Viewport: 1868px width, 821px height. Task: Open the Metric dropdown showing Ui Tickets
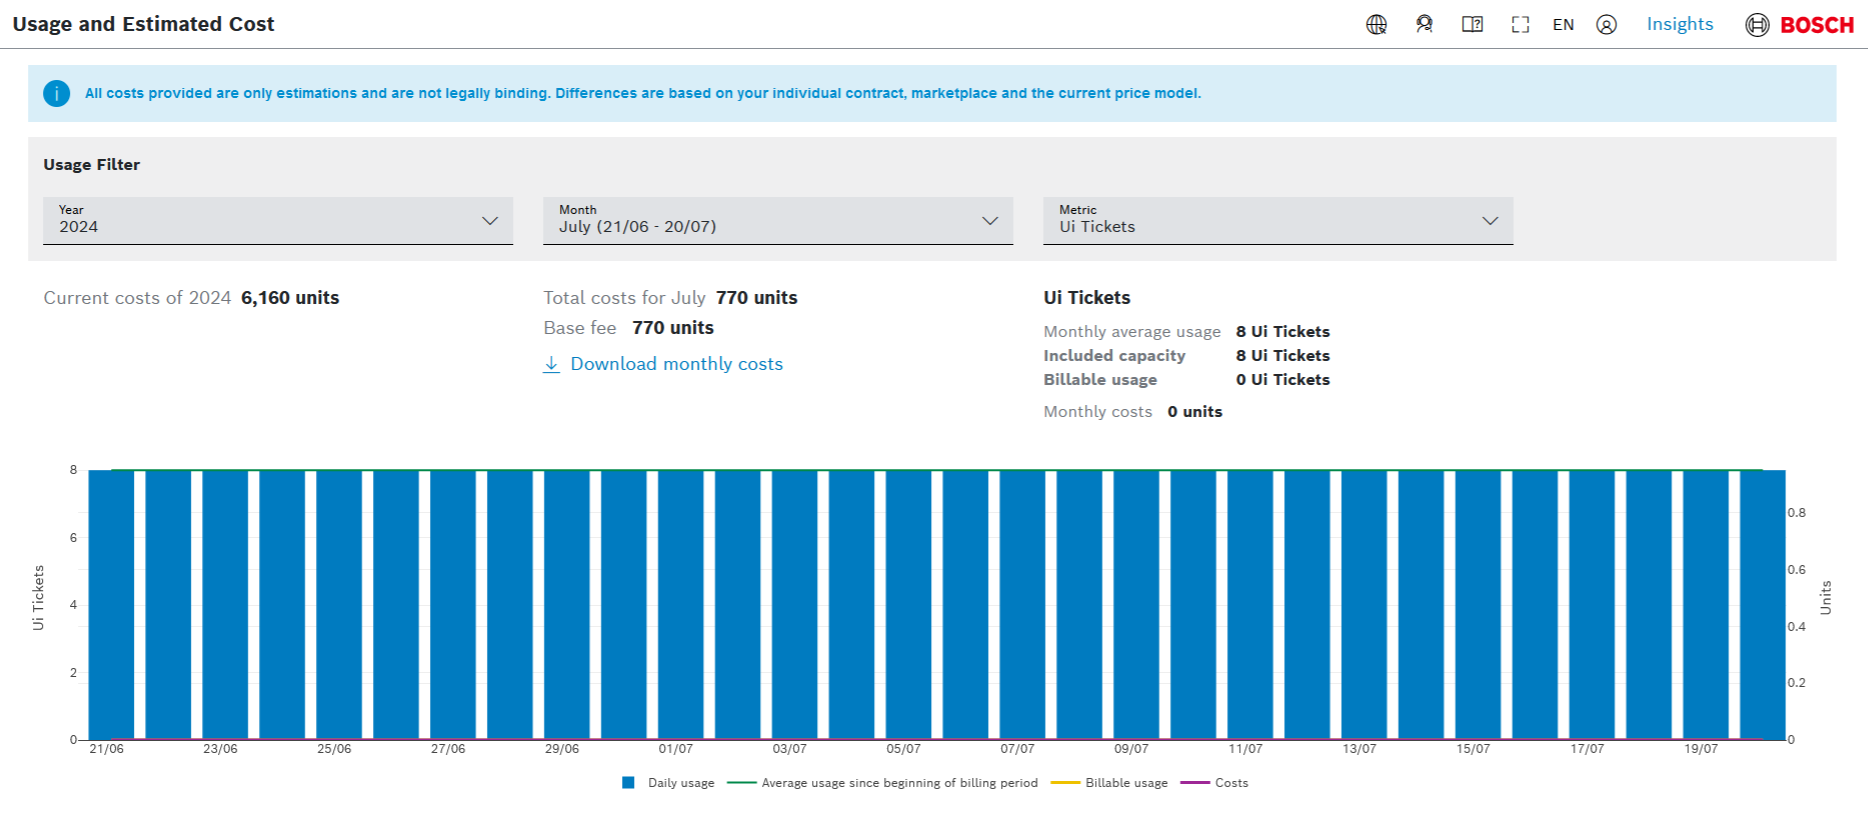(1278, 221)
